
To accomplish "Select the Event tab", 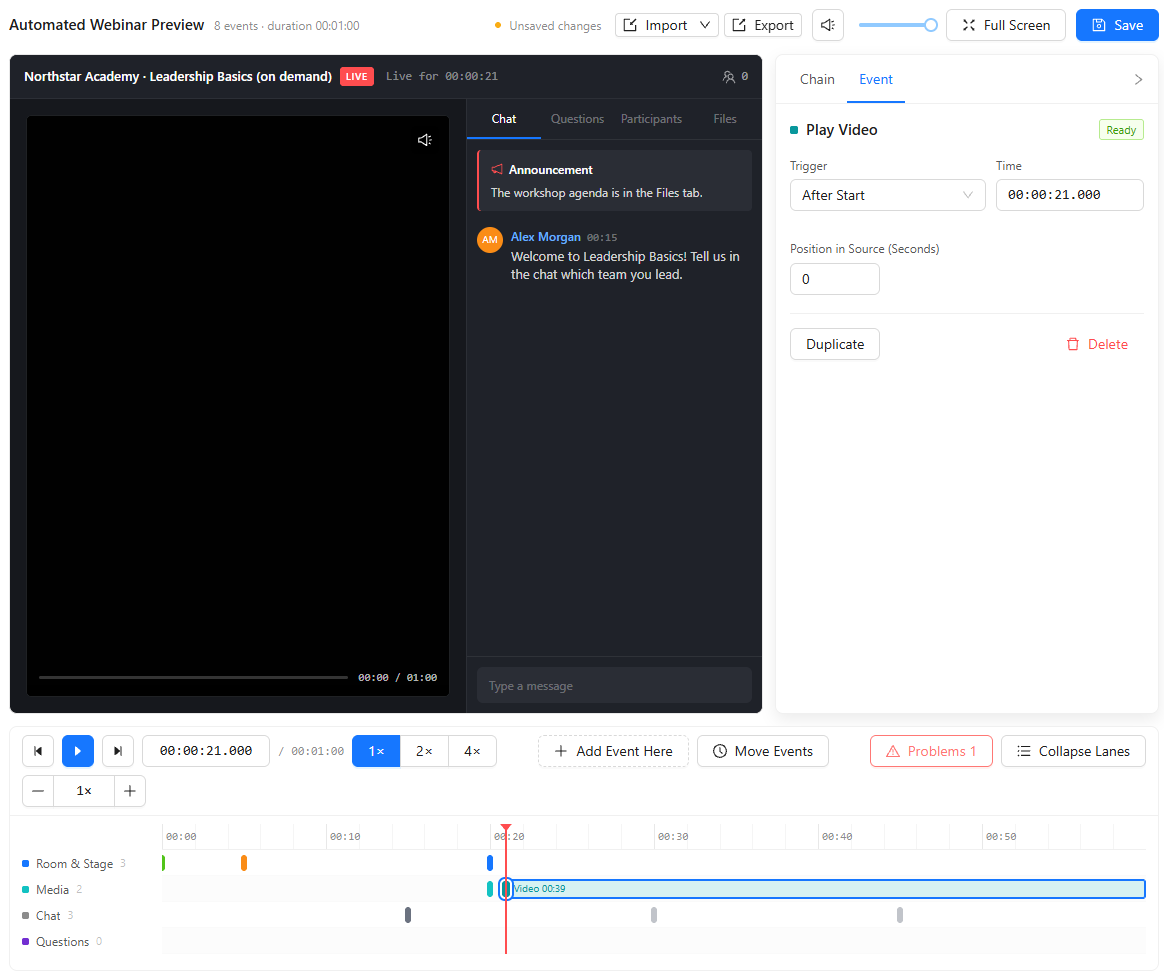I will 876,79.
